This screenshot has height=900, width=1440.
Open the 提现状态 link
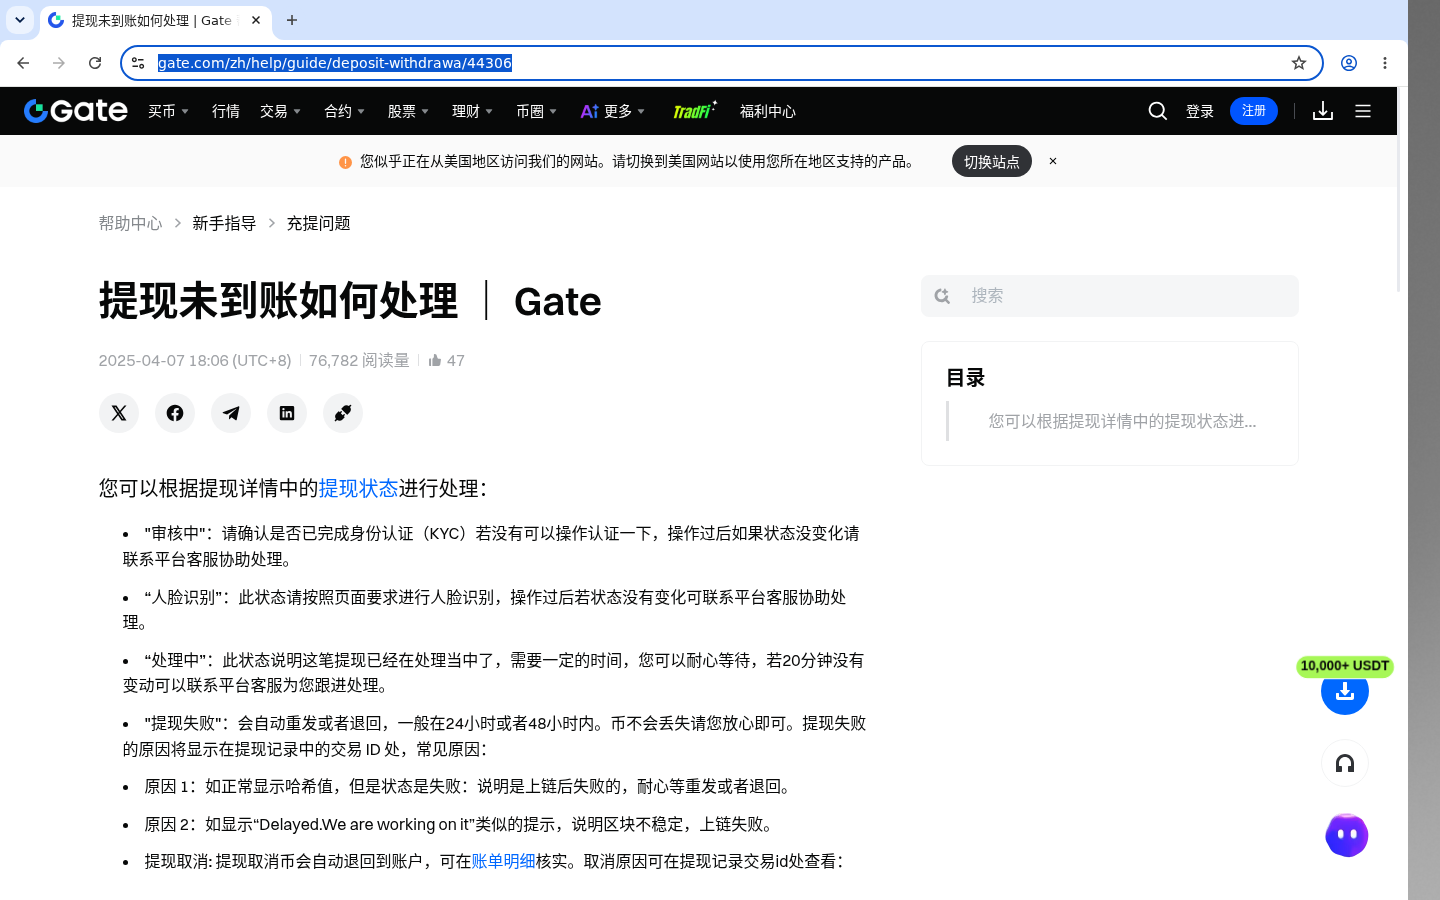point(359,488)
